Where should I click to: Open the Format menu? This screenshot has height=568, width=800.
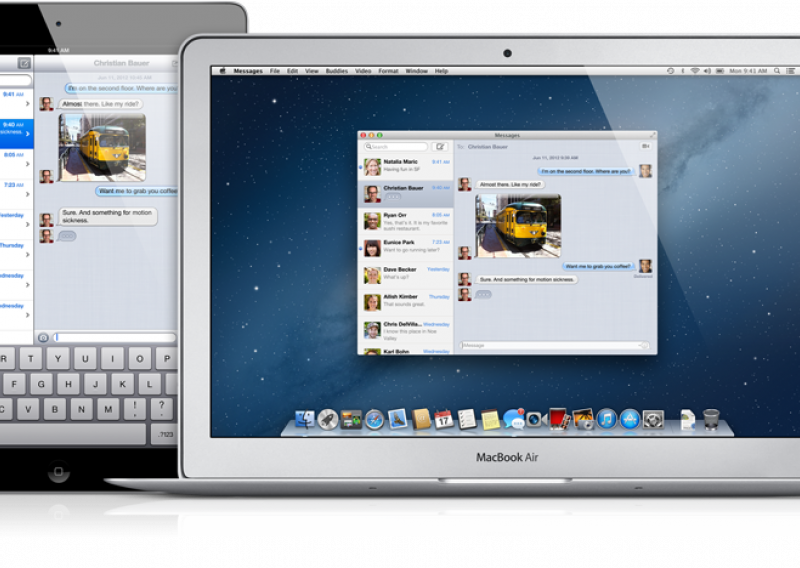pos(388,71)
